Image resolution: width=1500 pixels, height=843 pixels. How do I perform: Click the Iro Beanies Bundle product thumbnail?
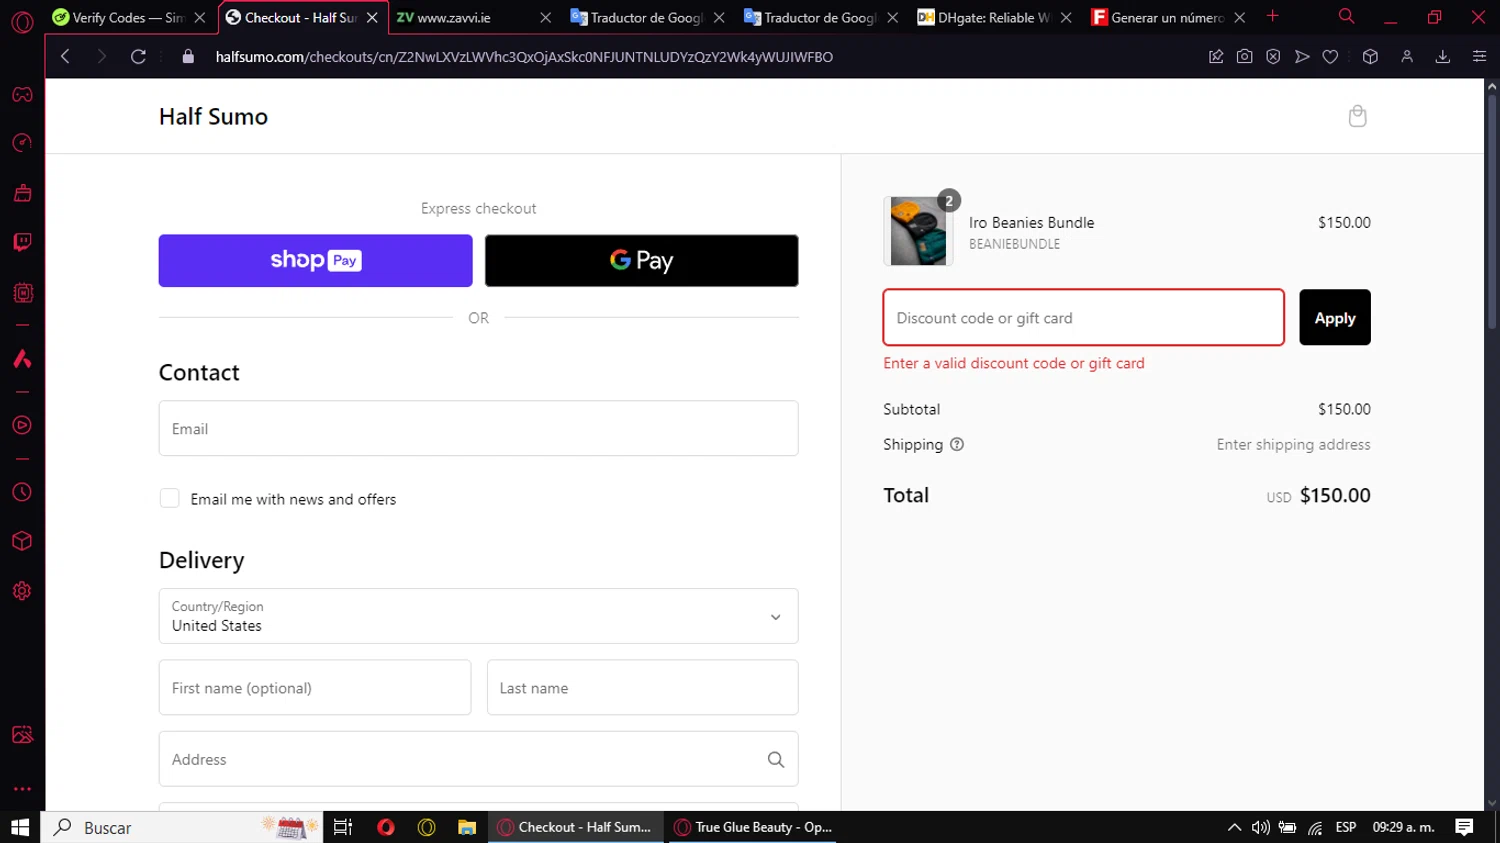click(918, 231)
